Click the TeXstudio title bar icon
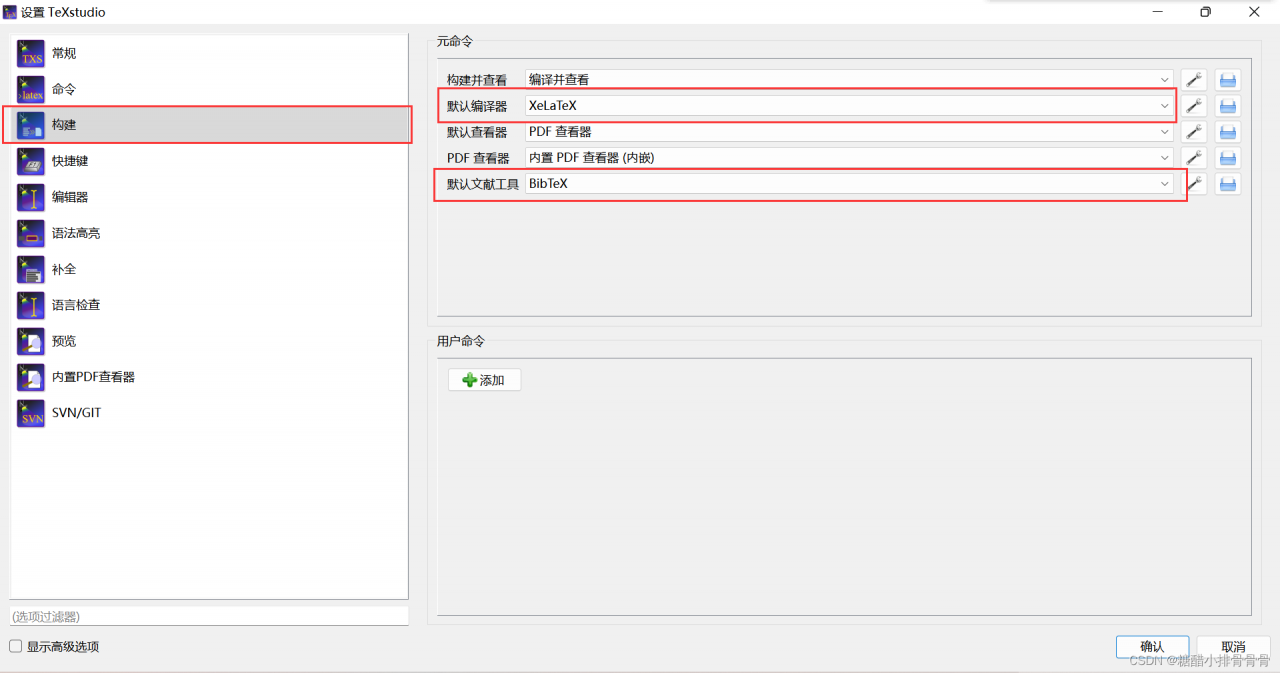 (10, 12)
